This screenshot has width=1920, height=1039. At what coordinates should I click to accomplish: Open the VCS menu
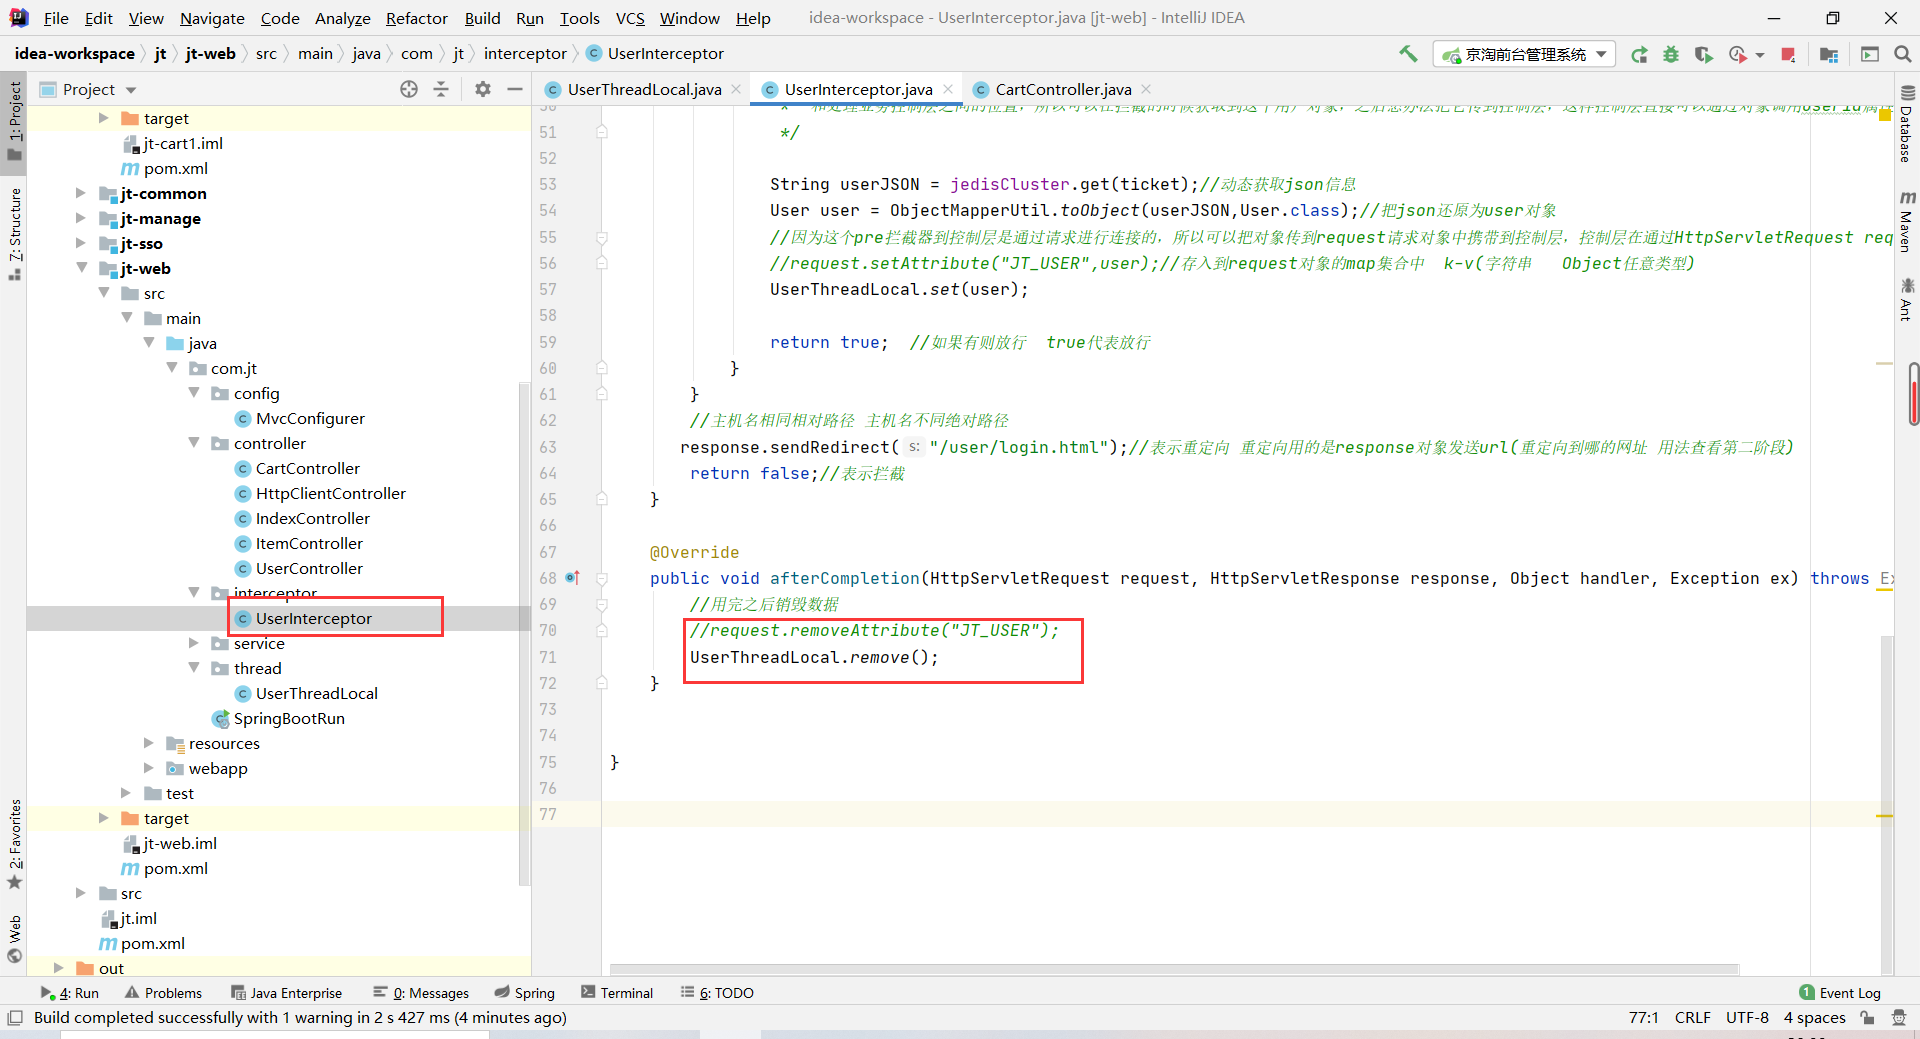[x=630, y=18]
